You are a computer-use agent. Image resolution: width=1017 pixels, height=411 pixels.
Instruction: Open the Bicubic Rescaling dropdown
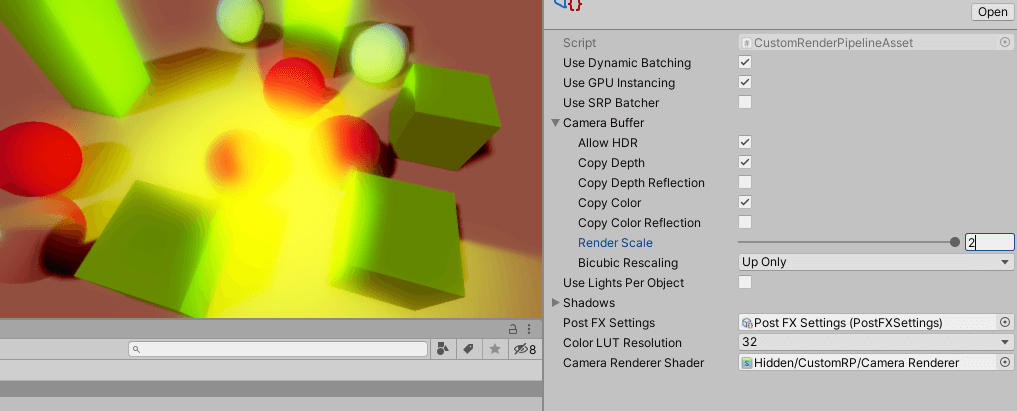pos(875,262)
